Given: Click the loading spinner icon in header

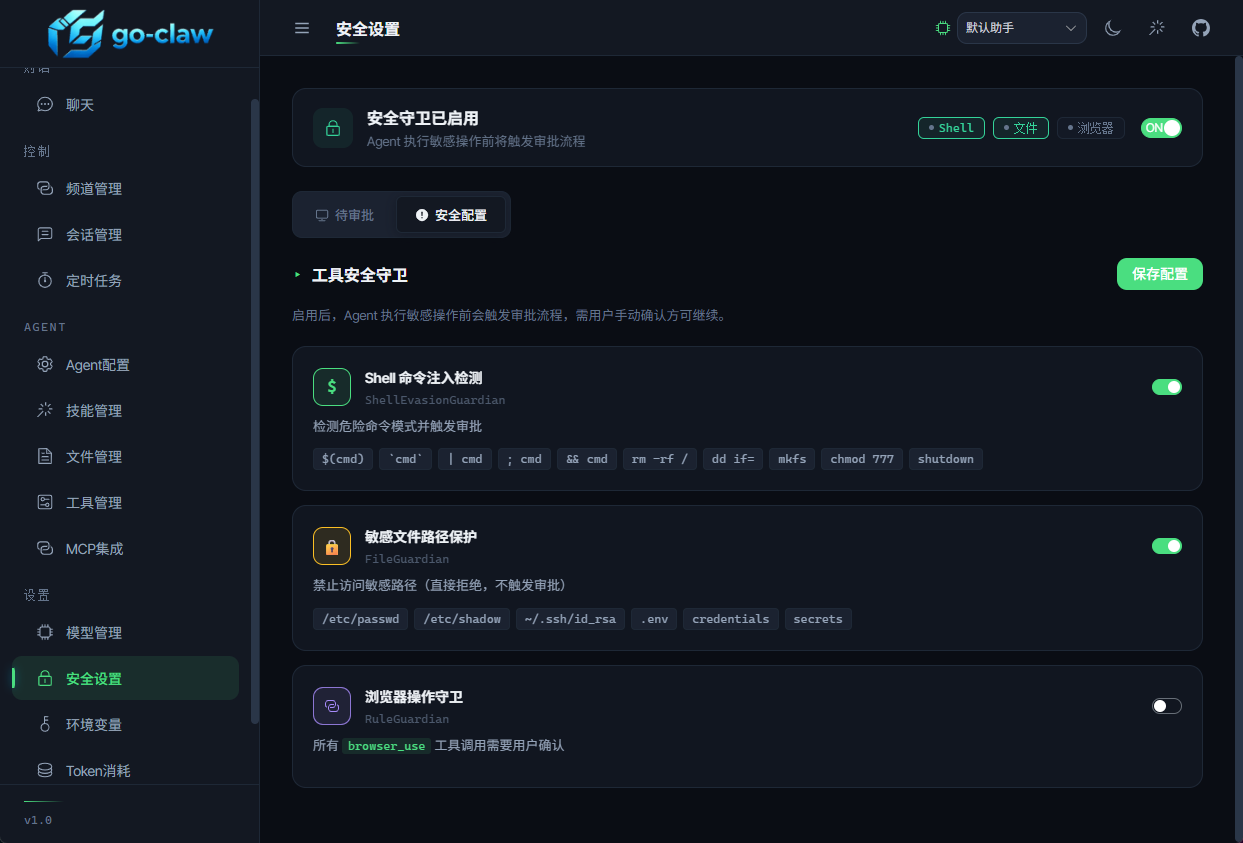Looking at the screenshot, I should click(1157, 28).
